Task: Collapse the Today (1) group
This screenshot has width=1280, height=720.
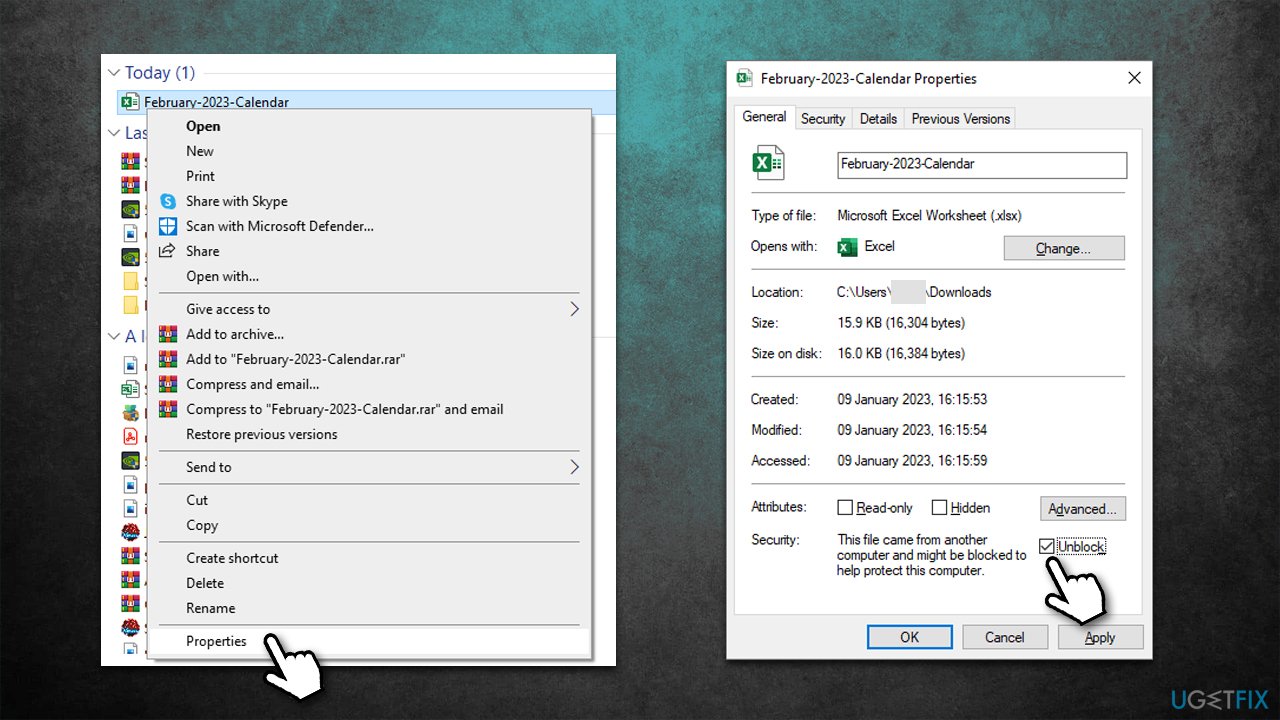Action: 113,72
